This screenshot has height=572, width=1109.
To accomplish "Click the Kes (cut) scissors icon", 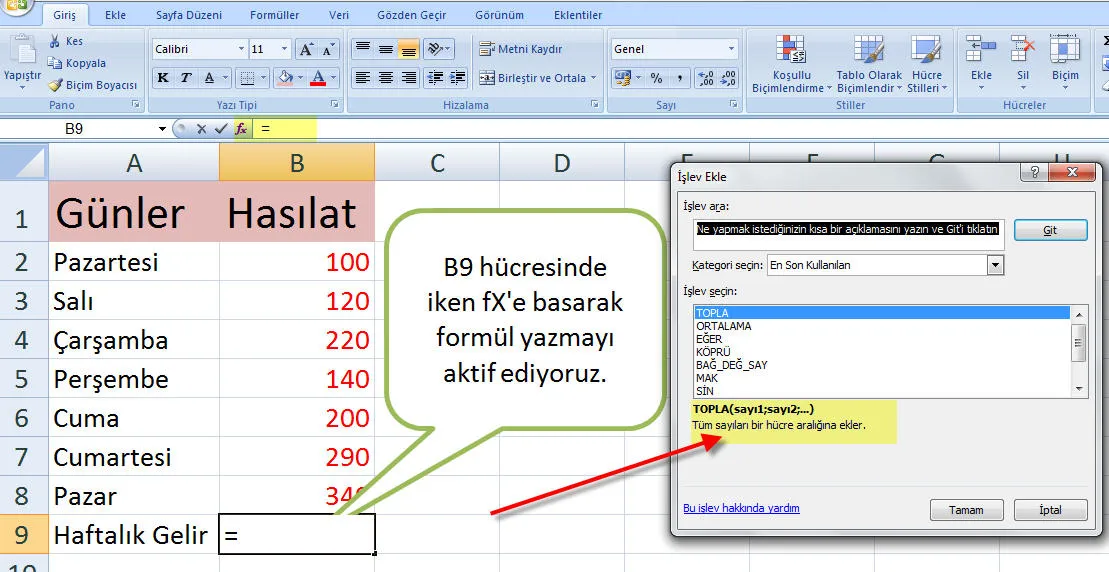I will pos(55,42).
